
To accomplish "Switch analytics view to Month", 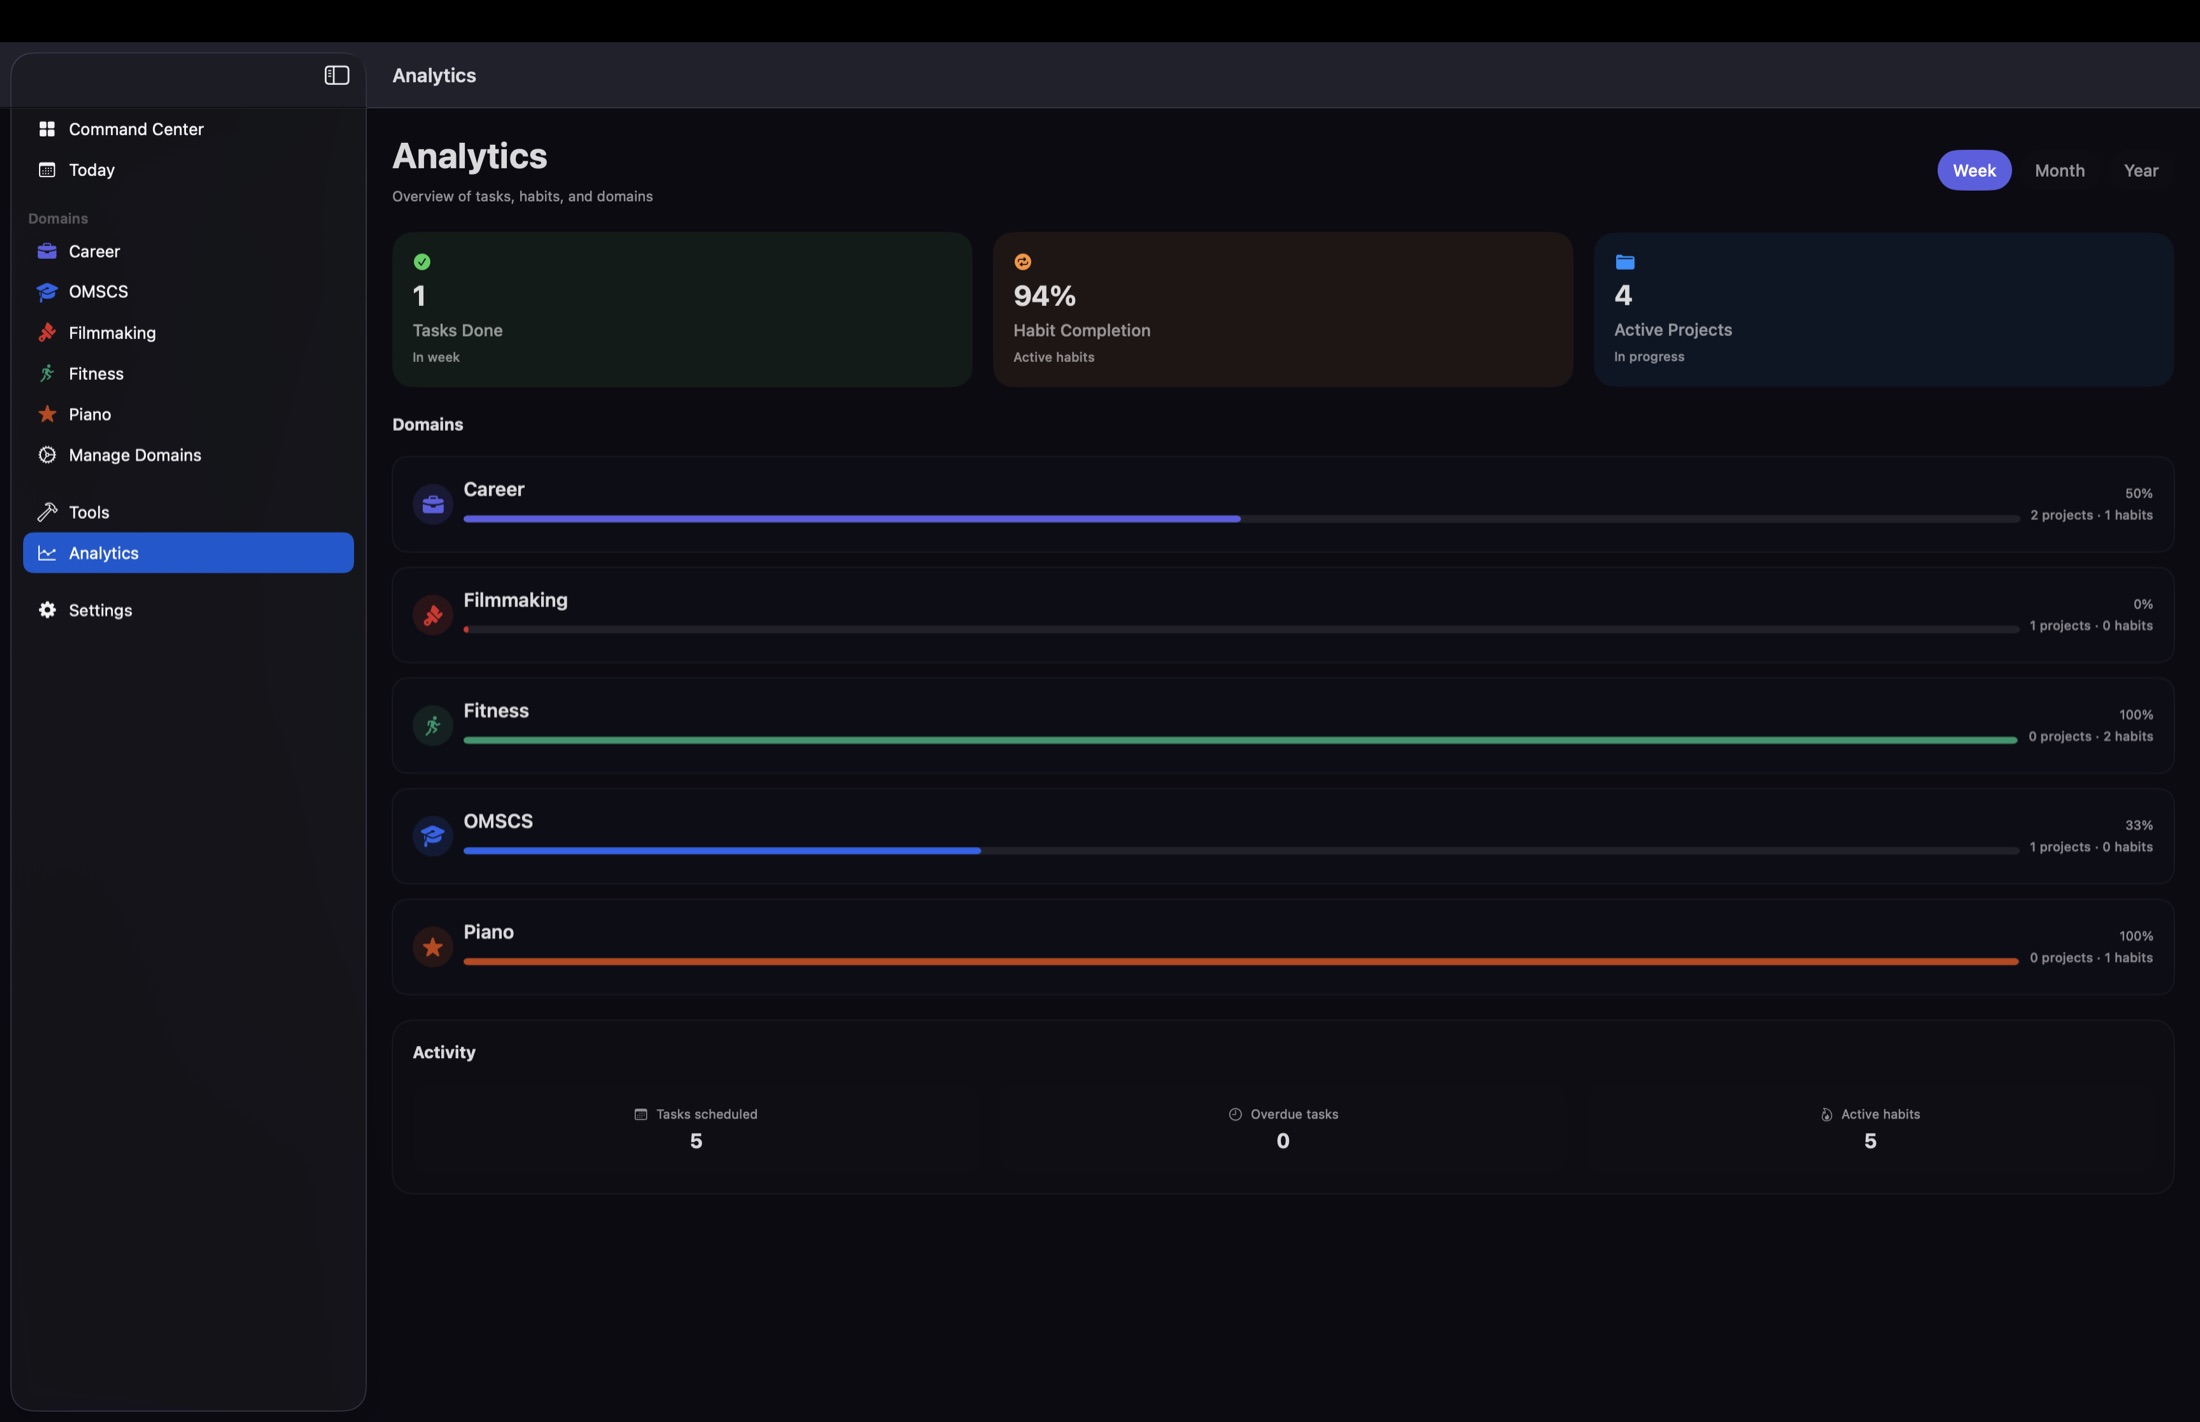I will coord(2059,170).
